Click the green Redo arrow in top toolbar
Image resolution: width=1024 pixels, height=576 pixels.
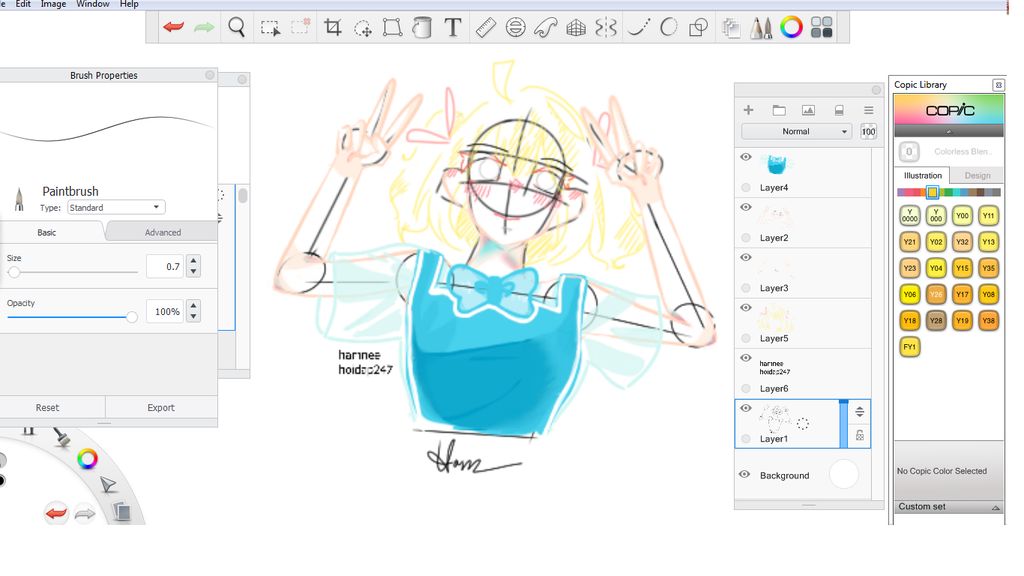pos(204,27)
